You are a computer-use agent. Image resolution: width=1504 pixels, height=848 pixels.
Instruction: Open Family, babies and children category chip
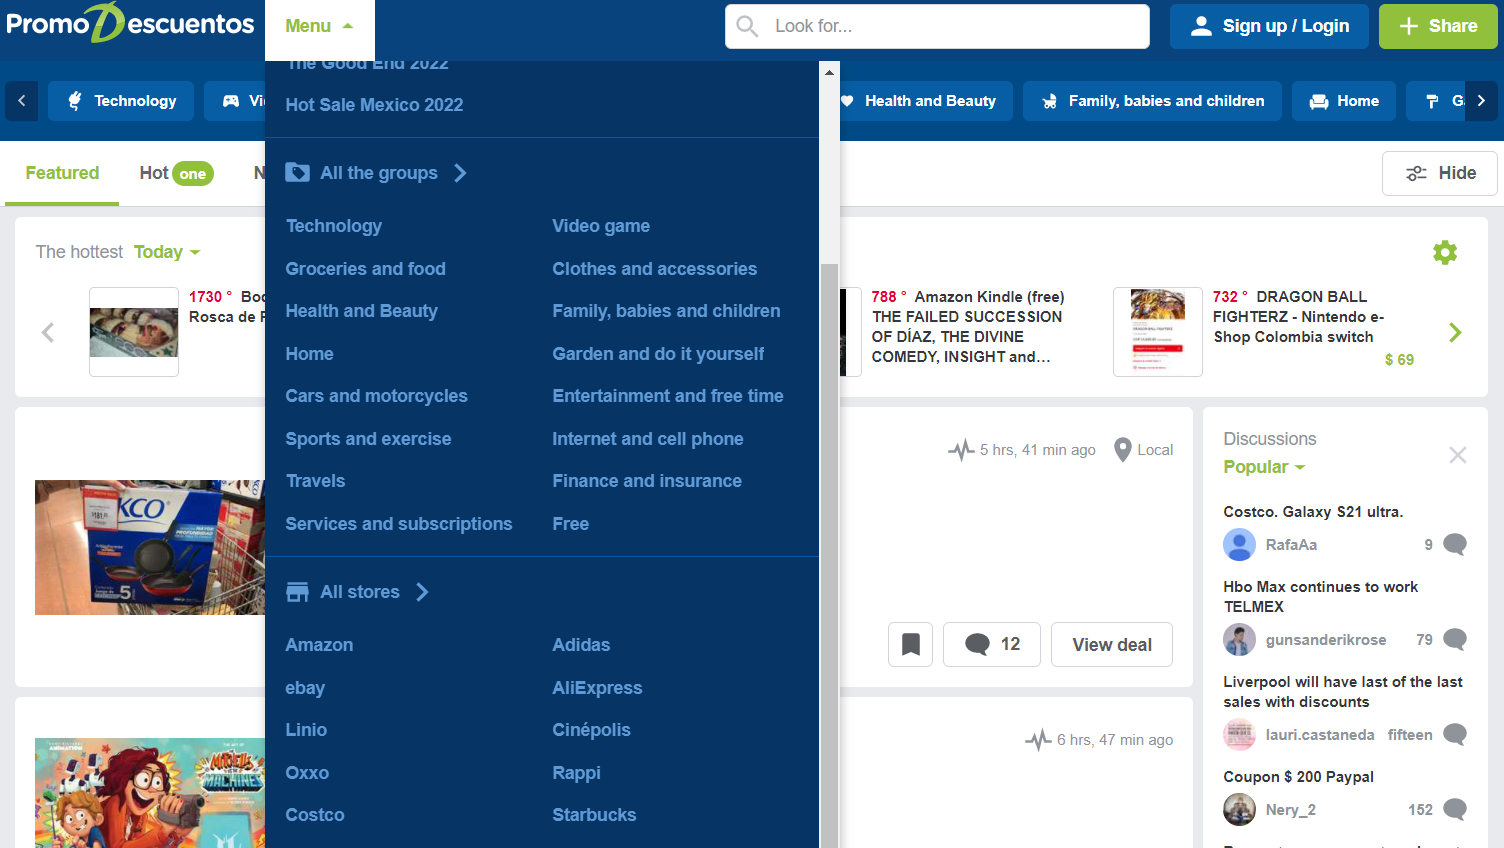(x=1152, y=101)
